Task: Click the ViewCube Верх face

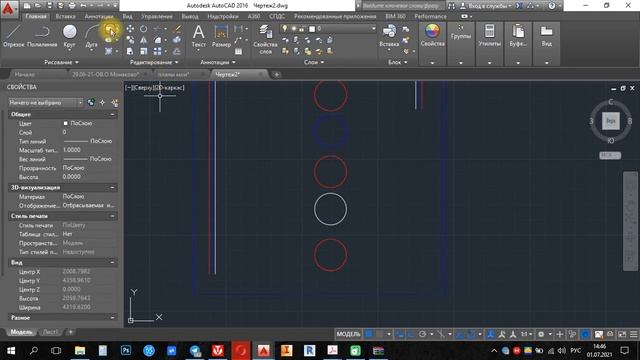Action: 611,121
